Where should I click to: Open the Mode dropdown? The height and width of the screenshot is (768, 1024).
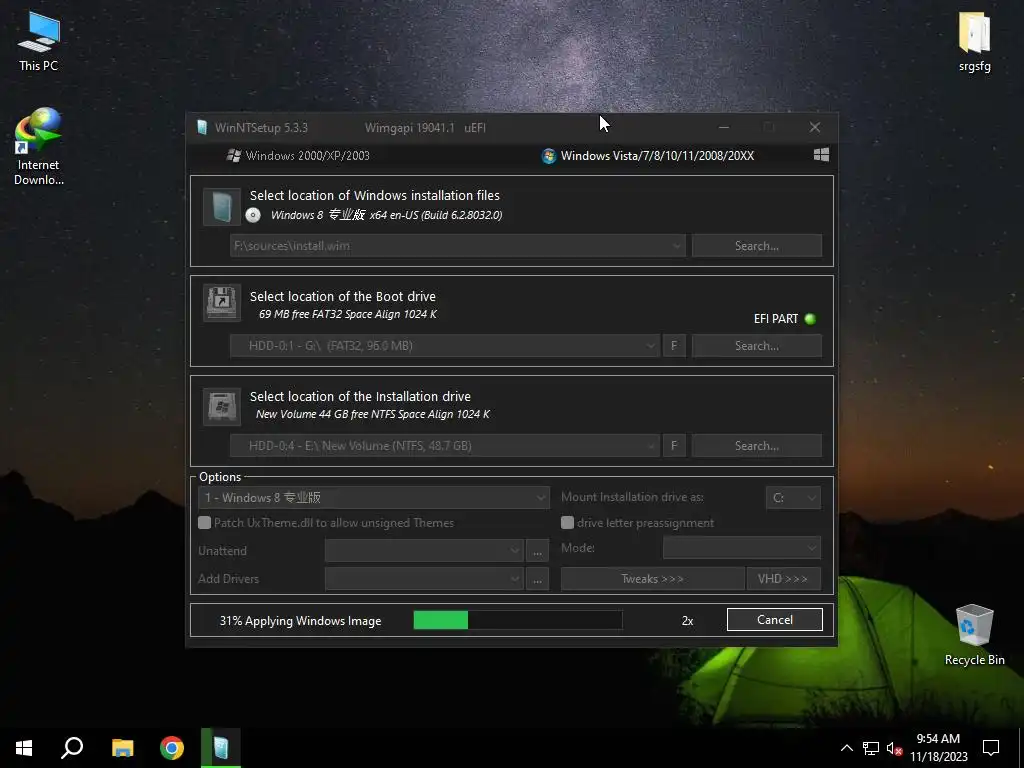click(x=742, y=548)
